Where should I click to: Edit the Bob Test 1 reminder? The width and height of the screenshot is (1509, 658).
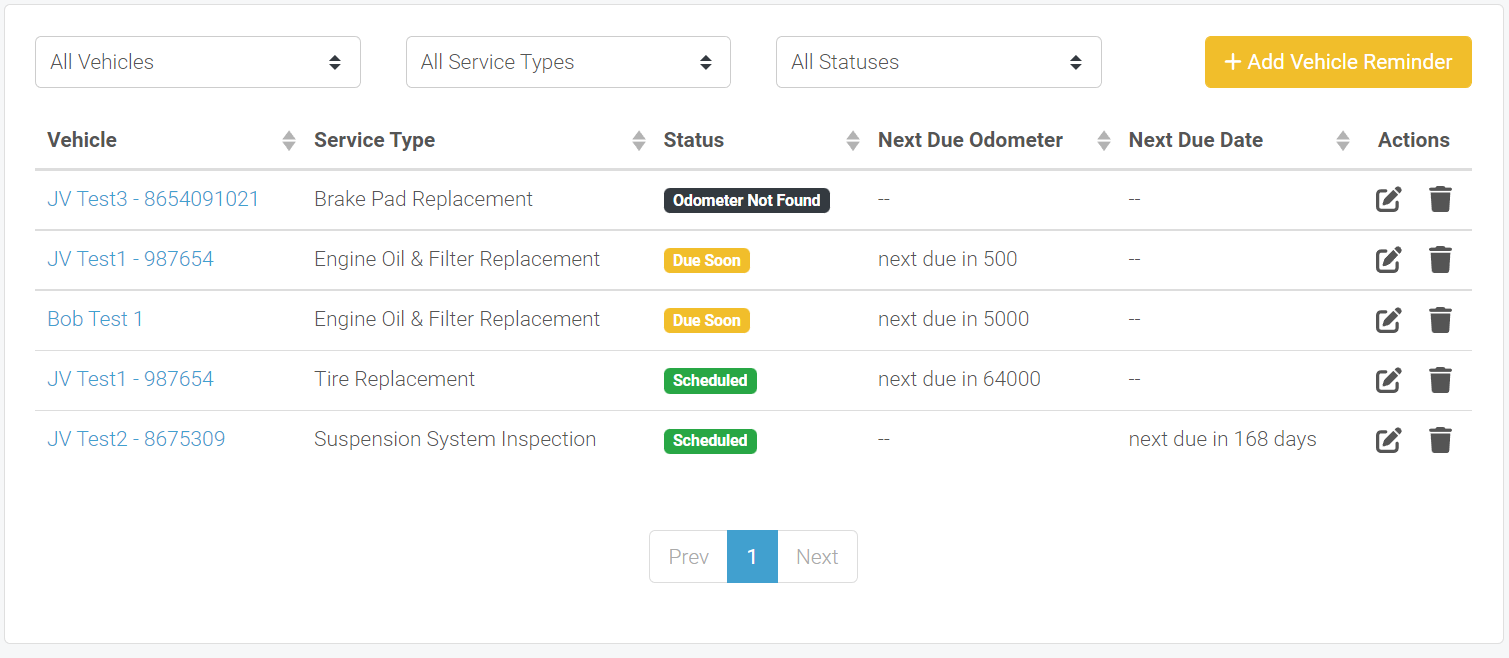[x=1388, y=320]
